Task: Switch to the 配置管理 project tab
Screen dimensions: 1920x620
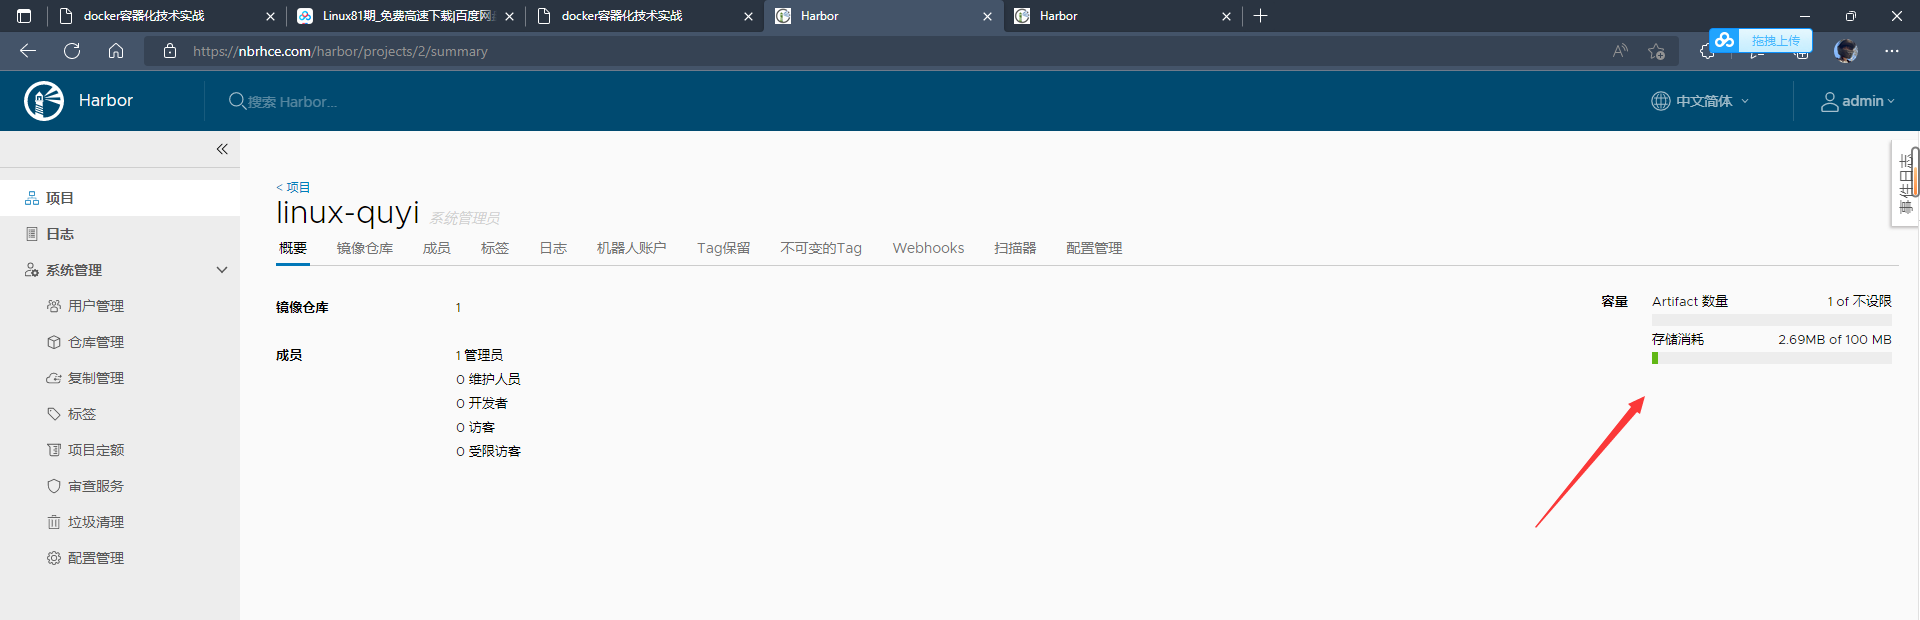Action: (x=1094, y=248)
